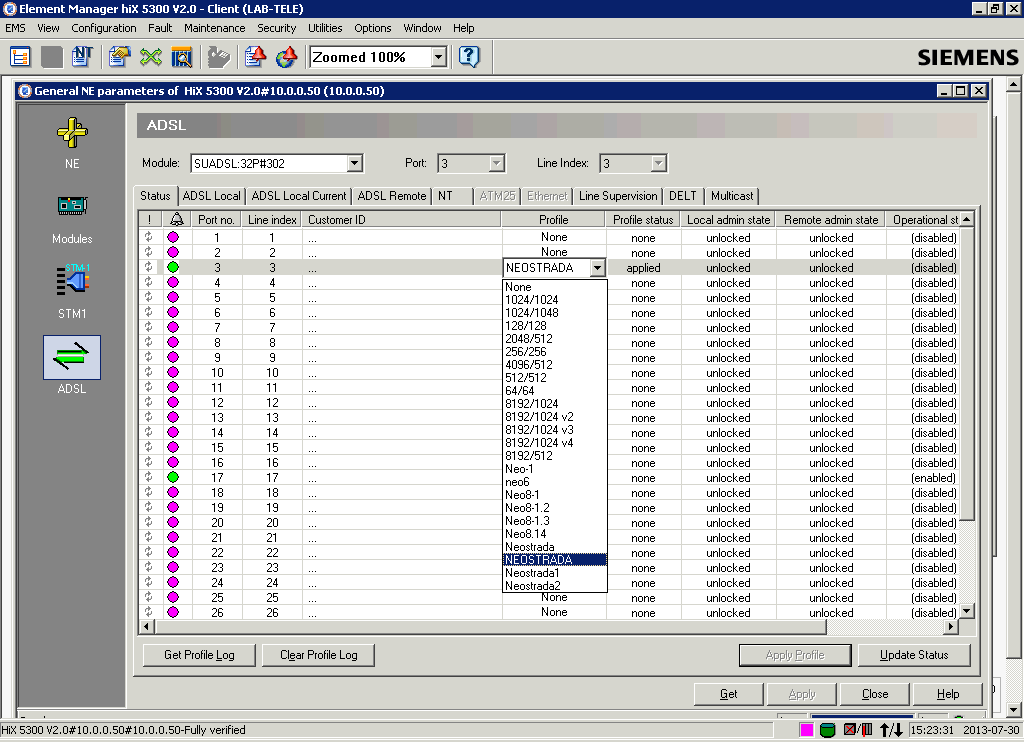The height and width of the screenshot is (742, 1024).
Task: Click the green database status bar icon
Action: 827,730
